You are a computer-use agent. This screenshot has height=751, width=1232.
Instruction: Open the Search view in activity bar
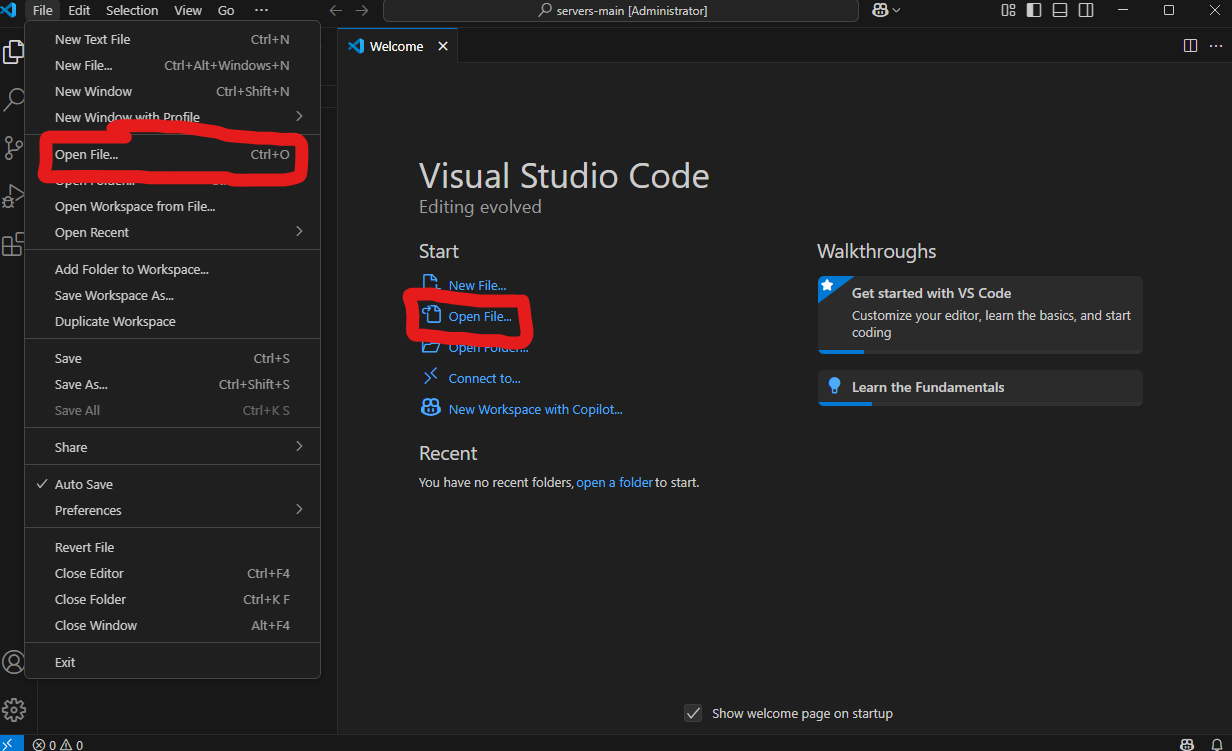pos(13,100)
